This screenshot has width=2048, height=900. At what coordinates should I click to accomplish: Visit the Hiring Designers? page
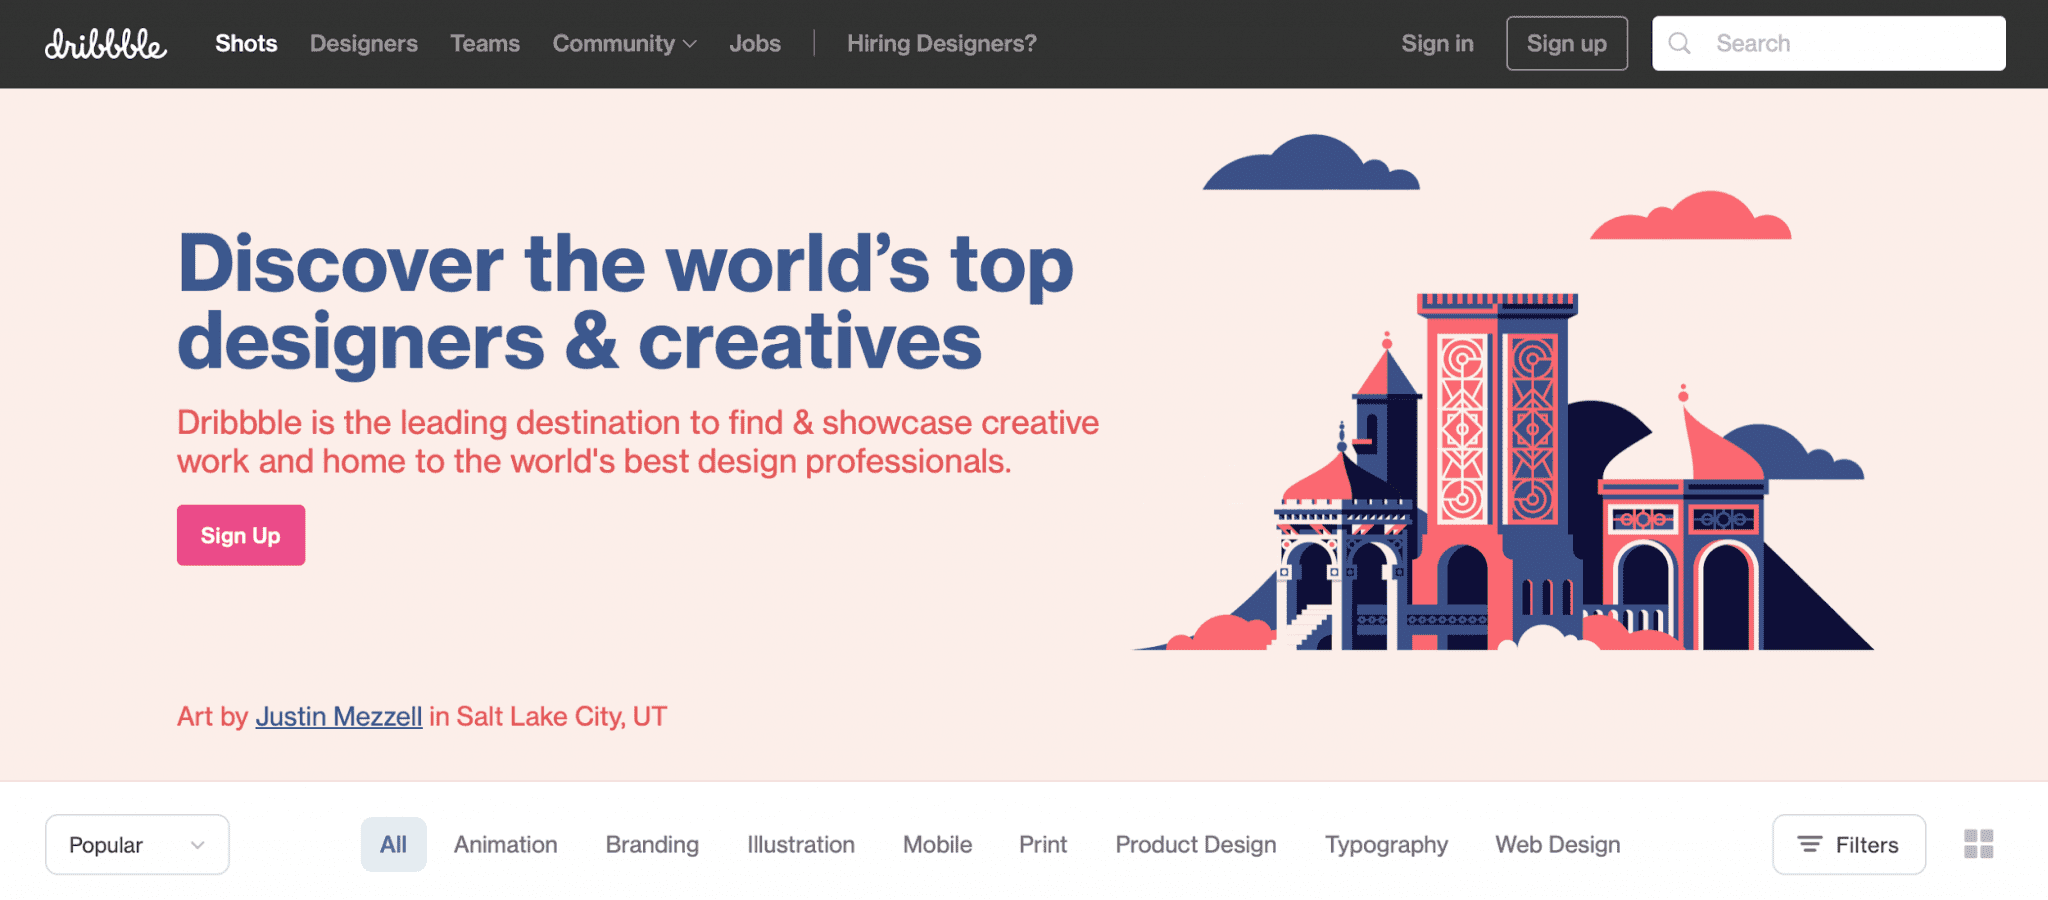point(940,43)
